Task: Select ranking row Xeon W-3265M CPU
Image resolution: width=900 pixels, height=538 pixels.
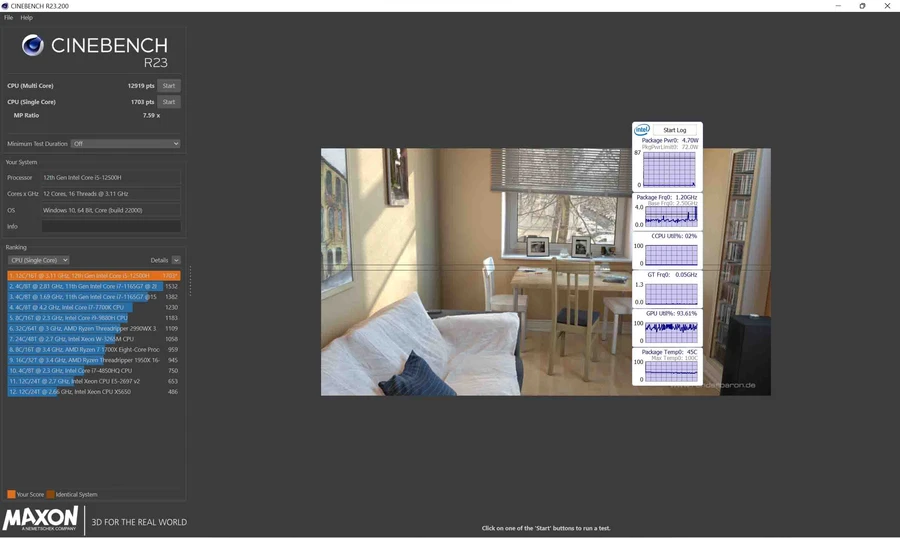Action: tap(94, 339)
